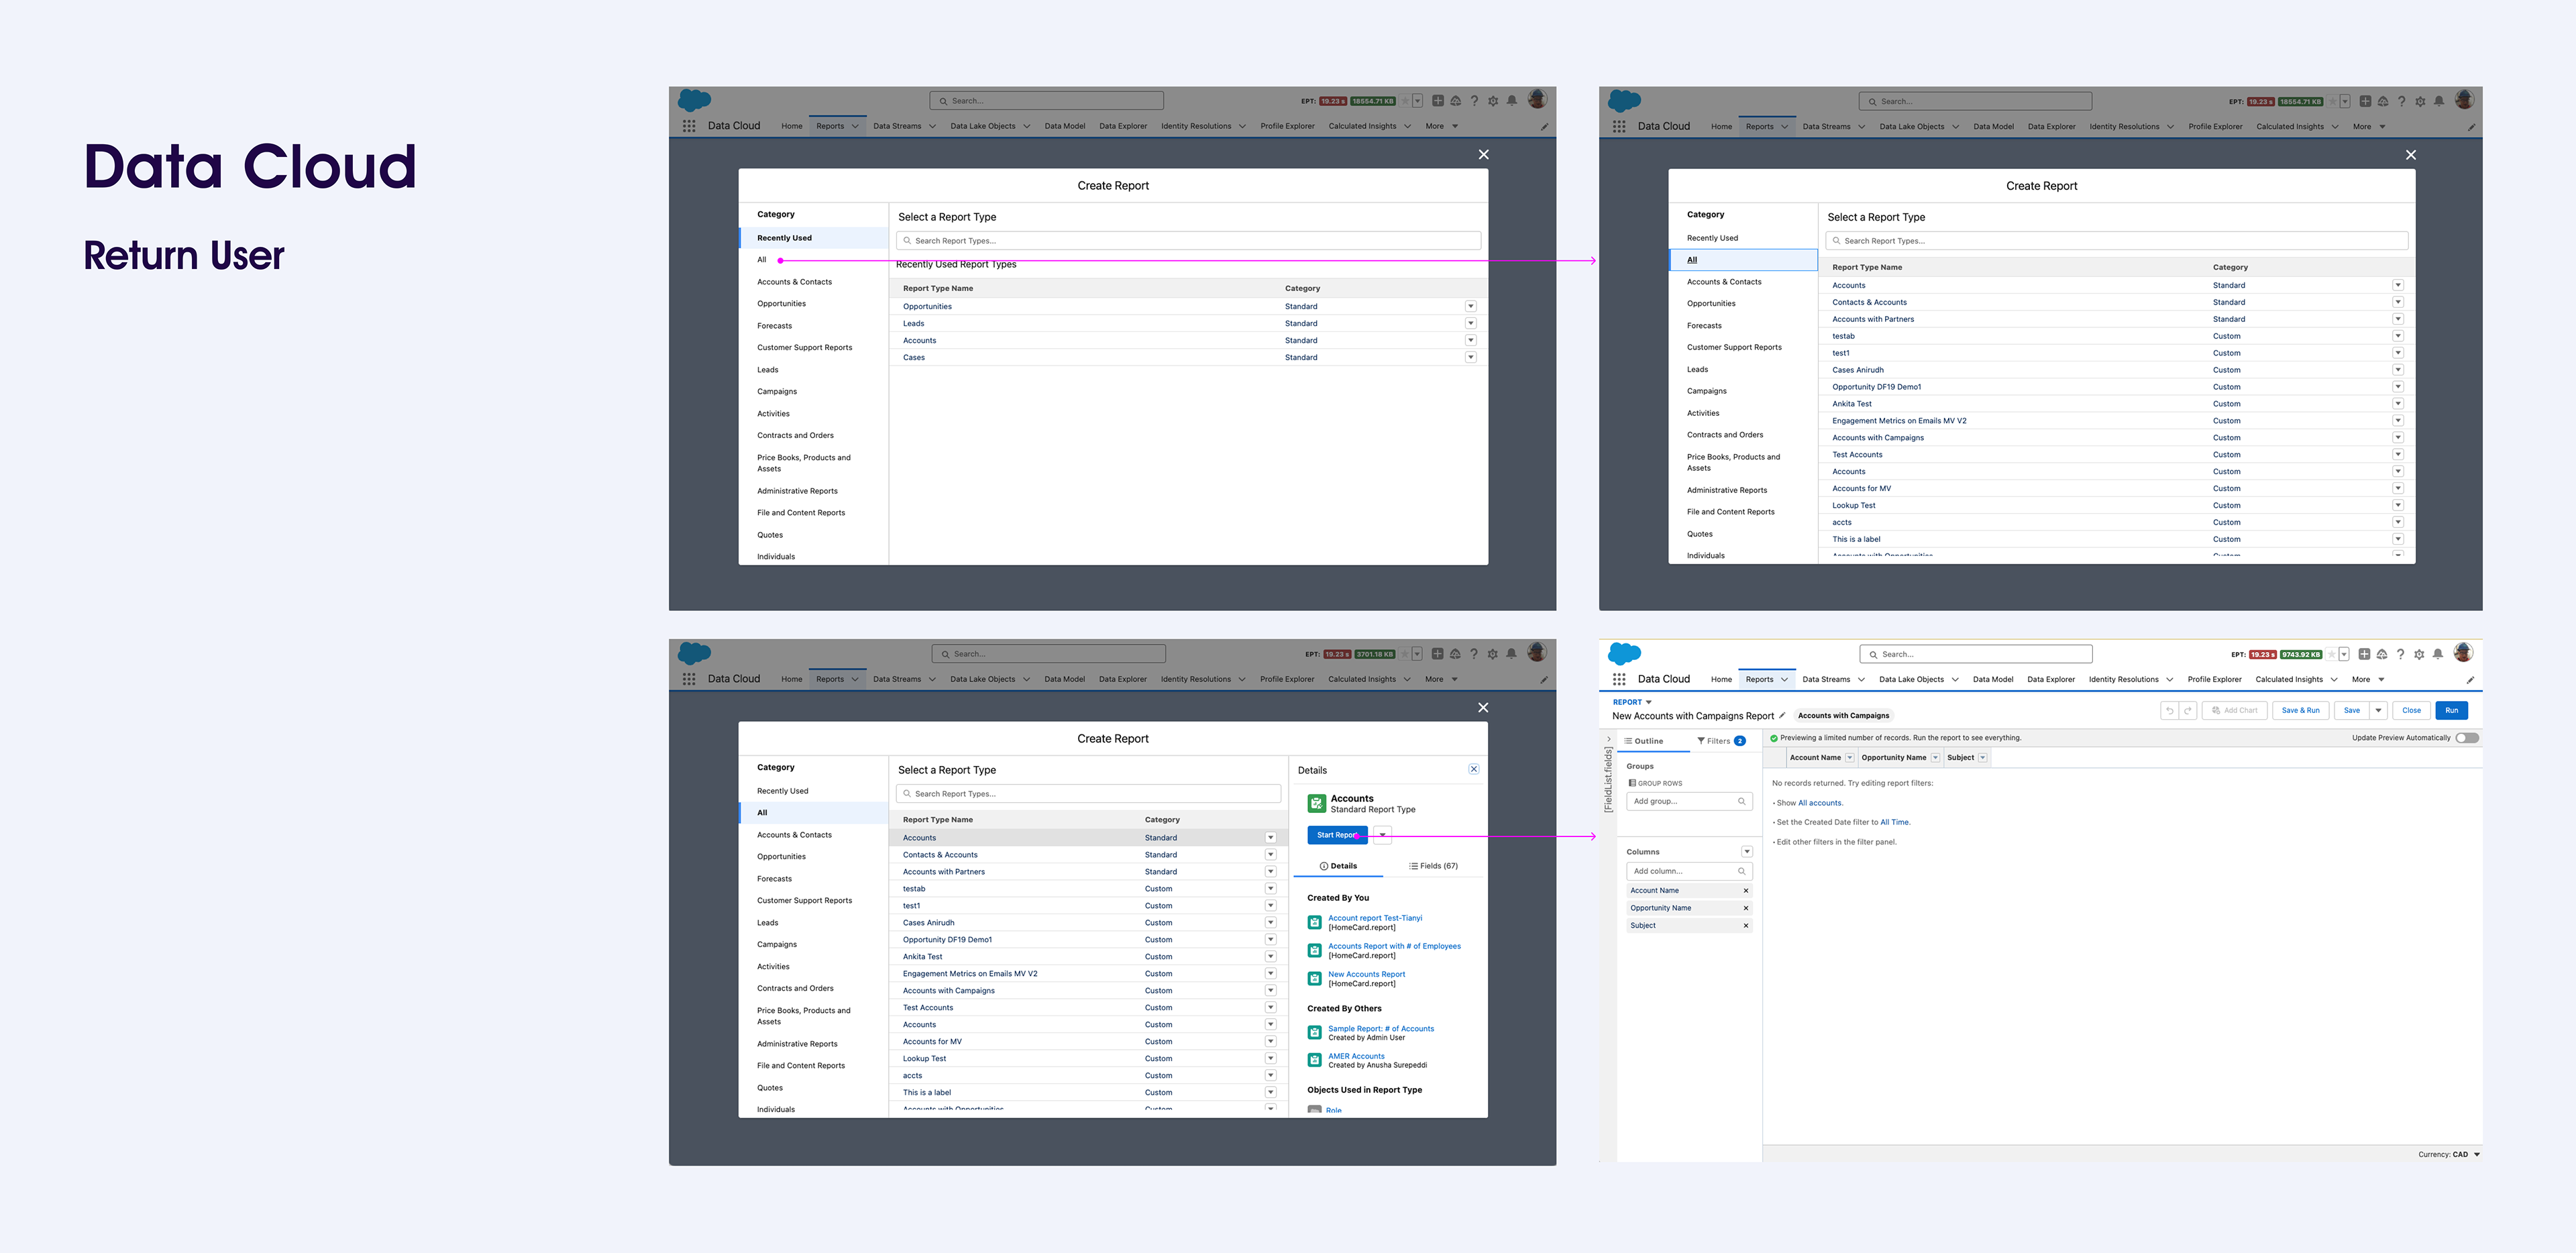Image resolution: width=2576 pixels, height=1253 pixels.
Task: Close Create Report dialog showing Recently Used Report Types
Action: [x=1483, y=154]
